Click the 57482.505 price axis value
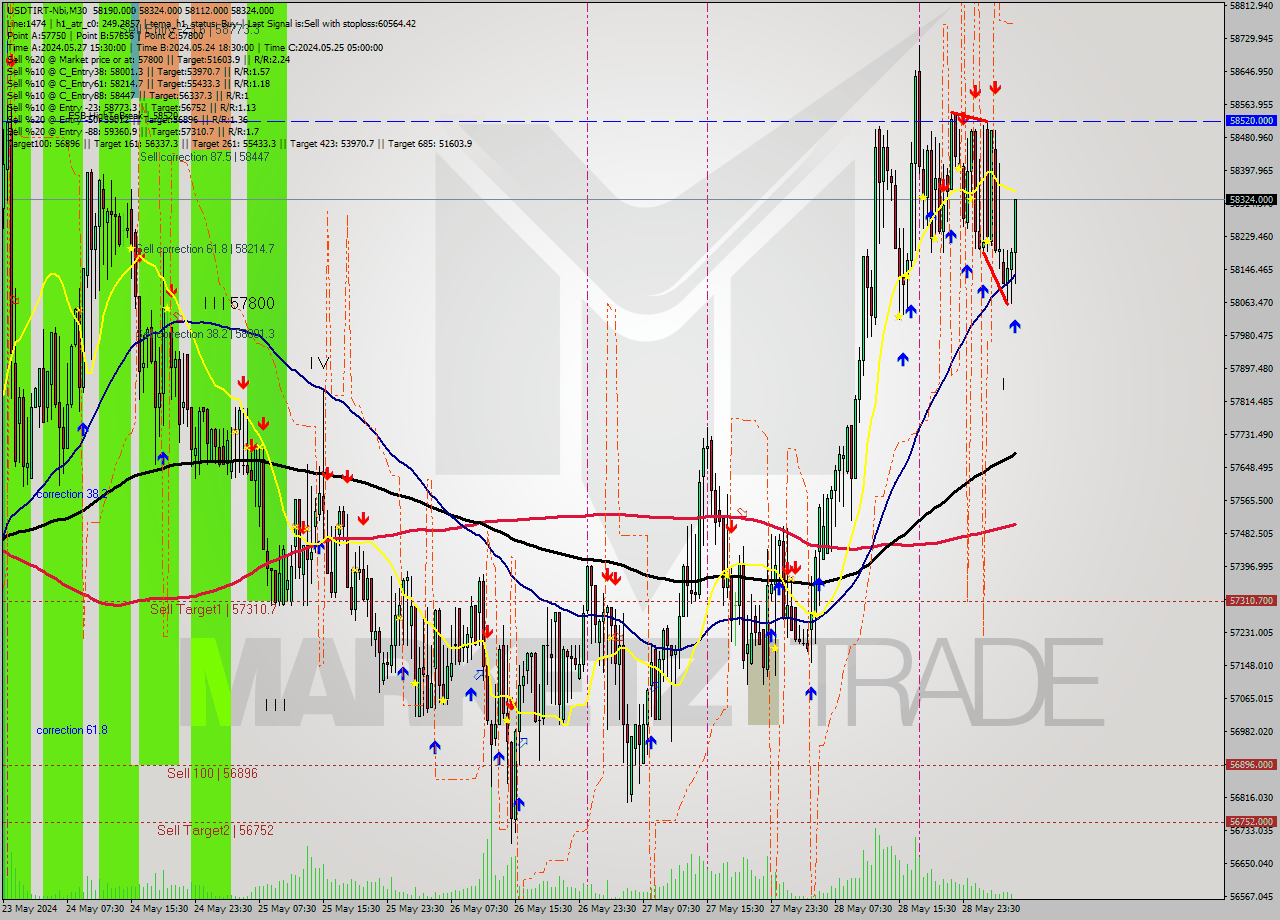1280x920 pixels. coord(1251,533)
